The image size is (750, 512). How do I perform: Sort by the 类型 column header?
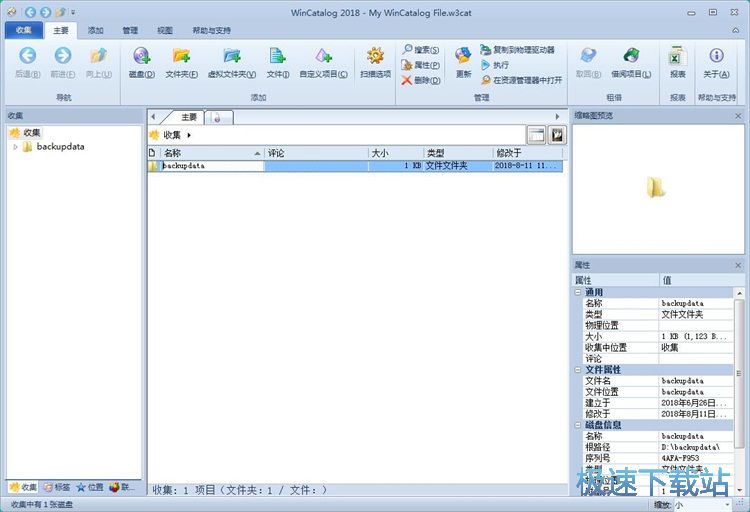pyautogui.click(x=458, y=153)
